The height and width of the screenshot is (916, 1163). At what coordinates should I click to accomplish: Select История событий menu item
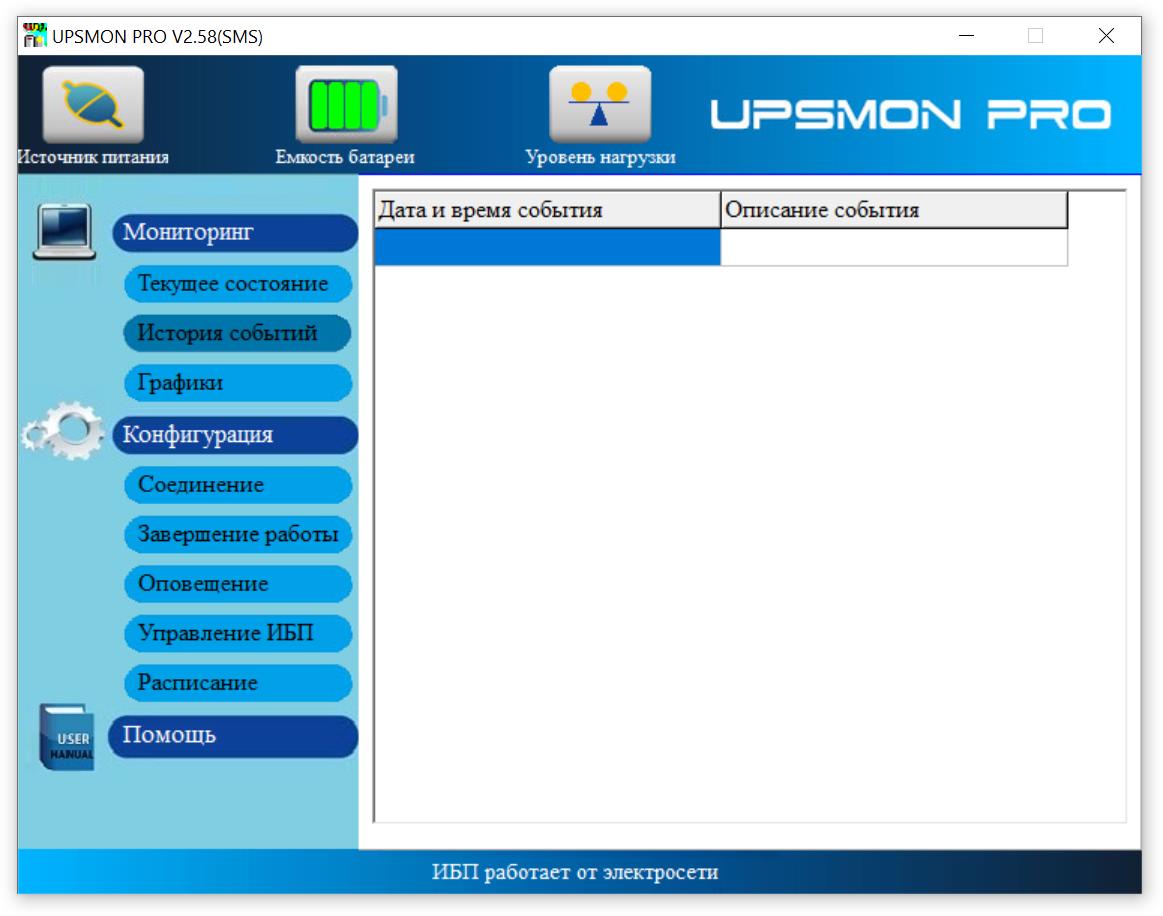click(237, 333)
